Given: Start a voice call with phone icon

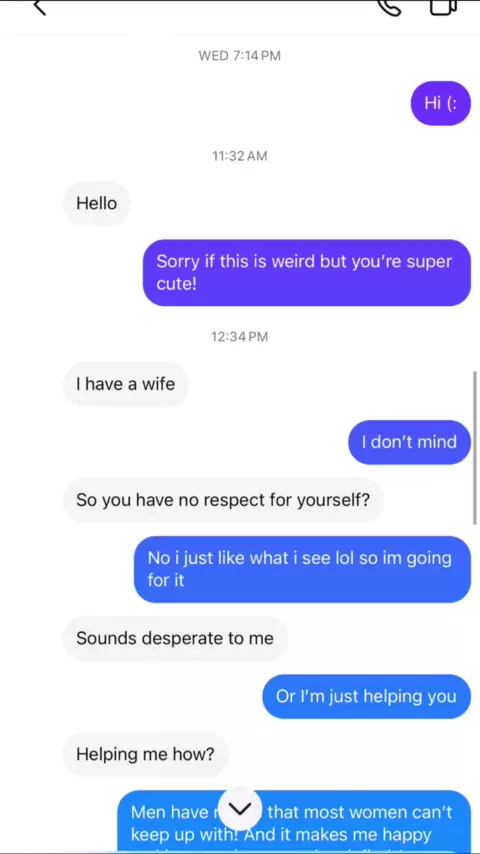Looking at the screenshot, I should (x=389, y=8).
